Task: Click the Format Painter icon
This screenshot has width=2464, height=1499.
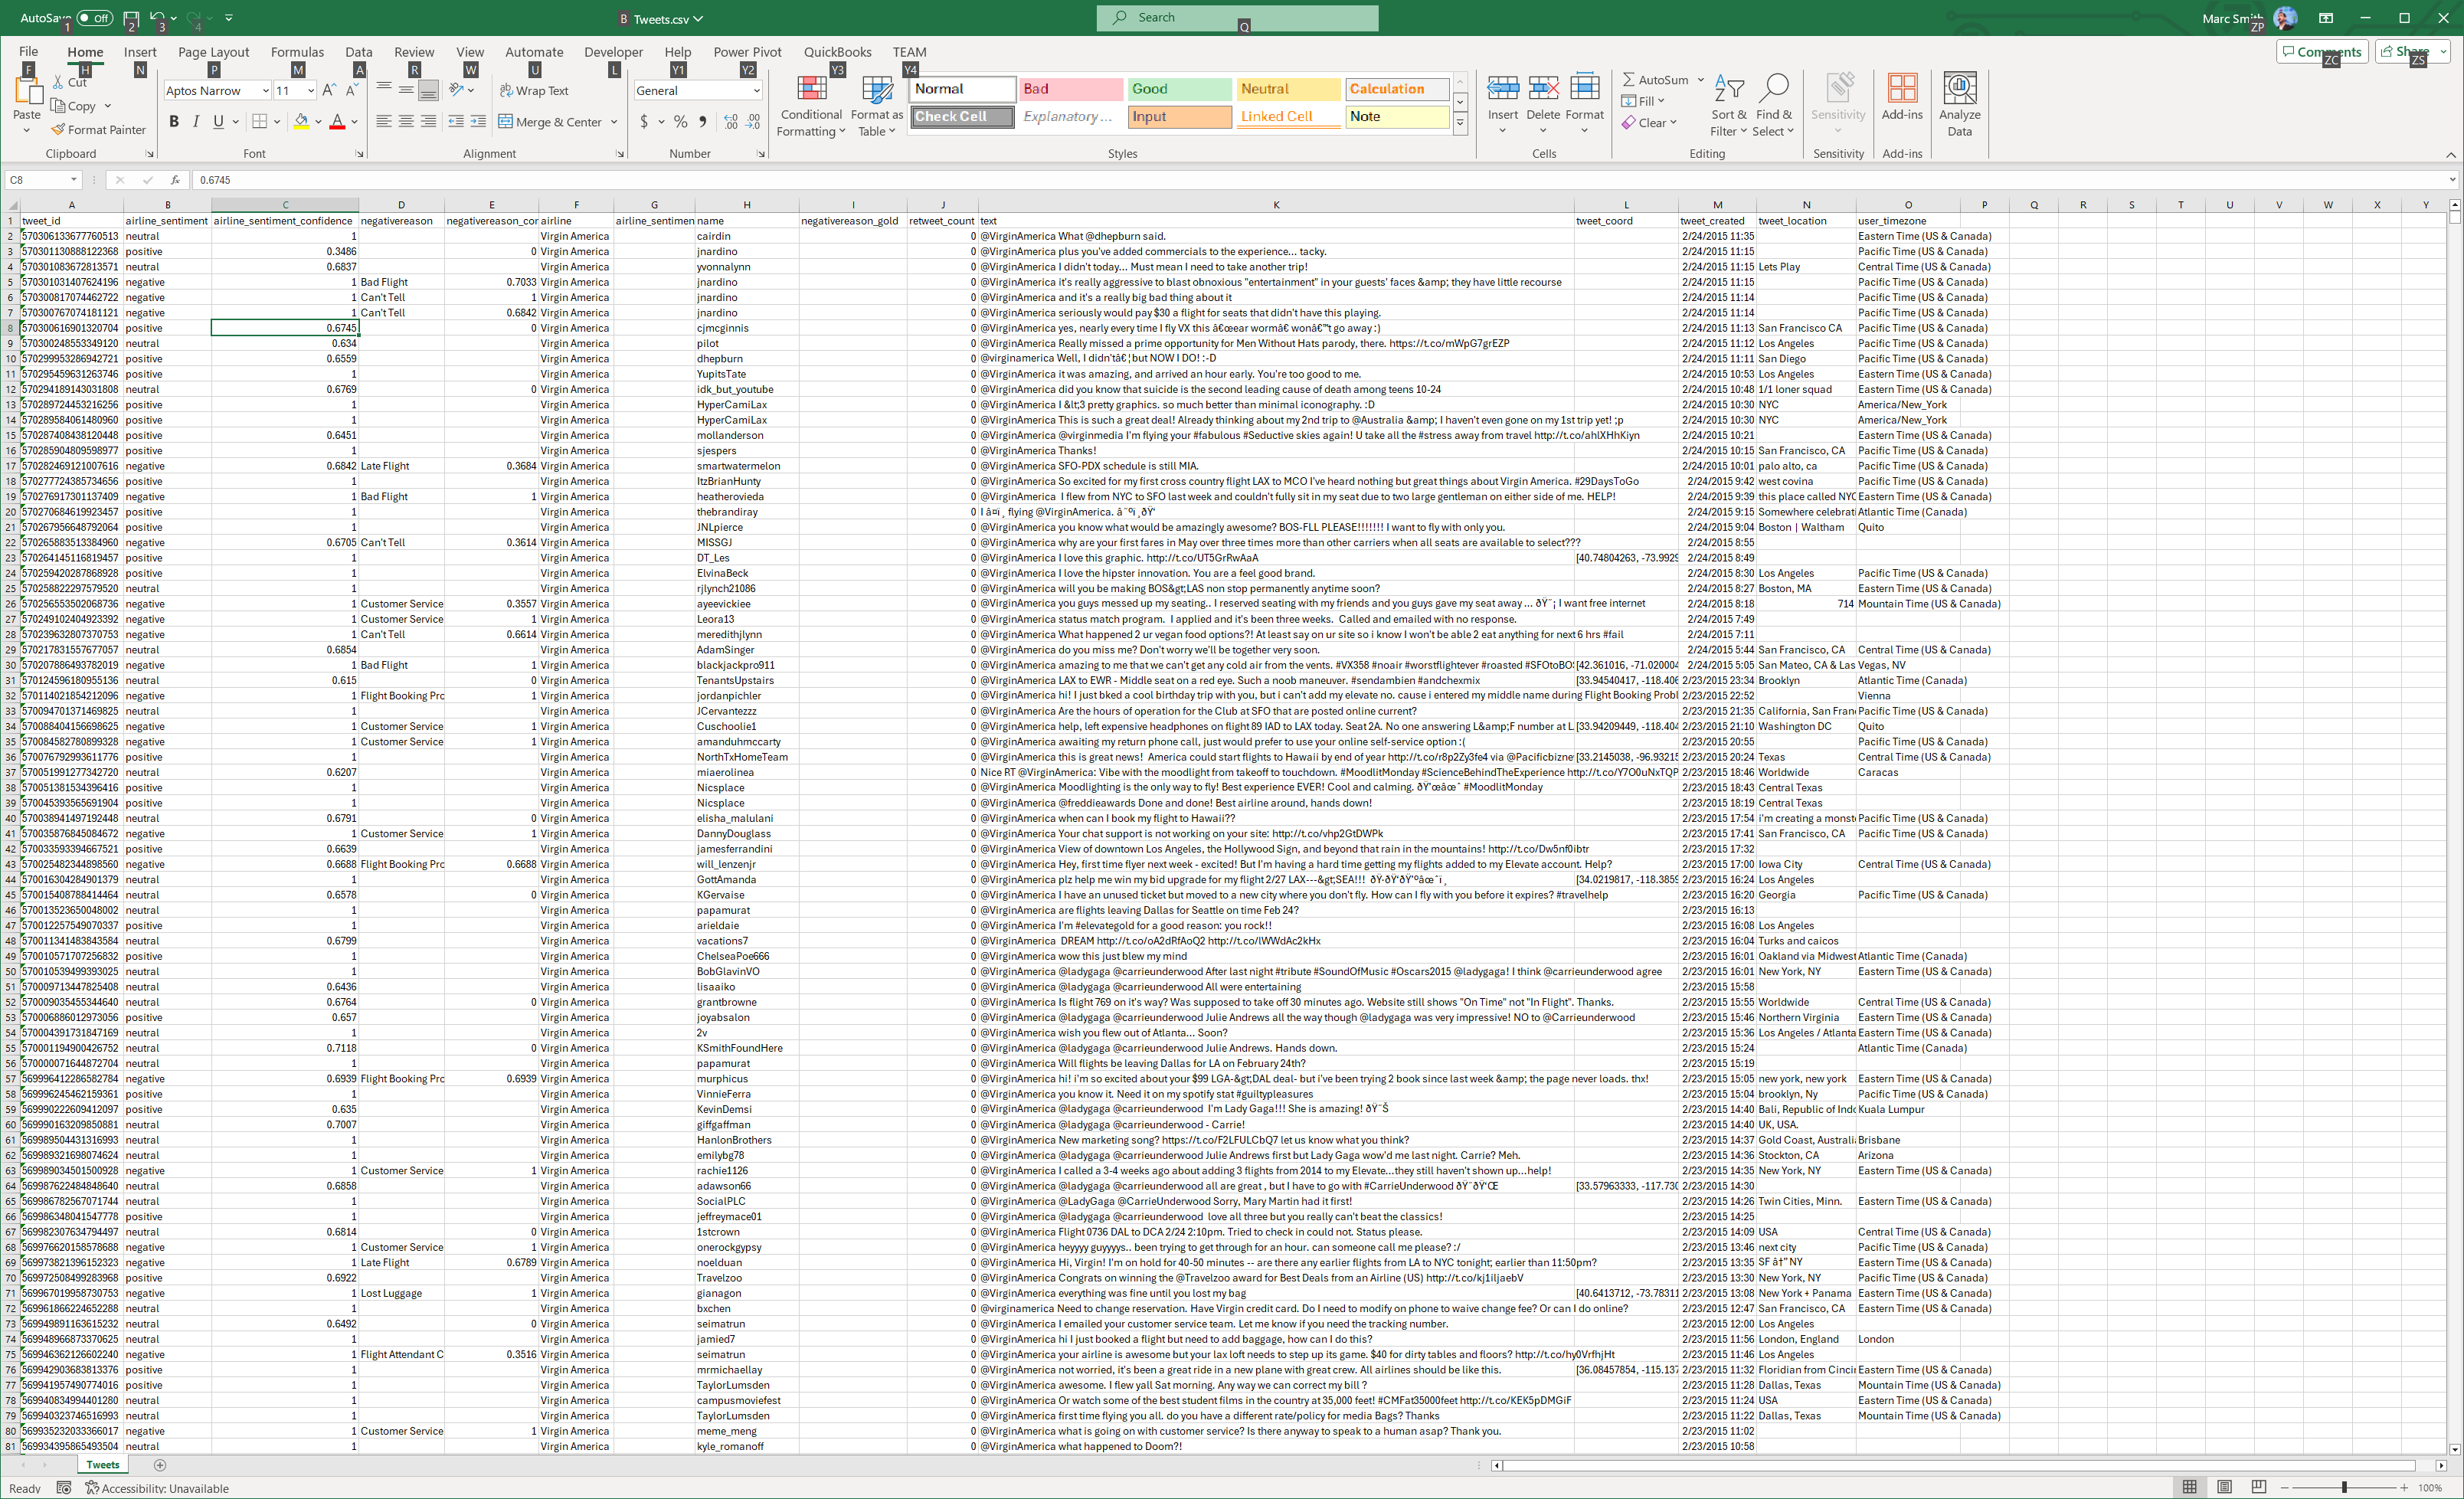Action: click(59, 130)
